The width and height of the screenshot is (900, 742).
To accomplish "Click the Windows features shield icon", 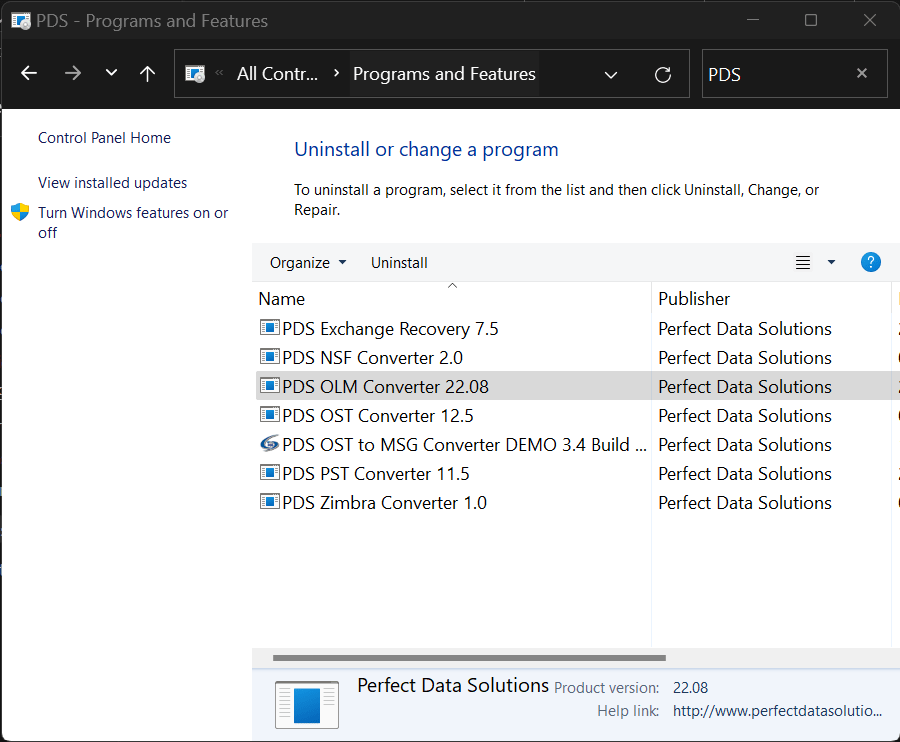I will pyautogui.click(x=20, y=212).
